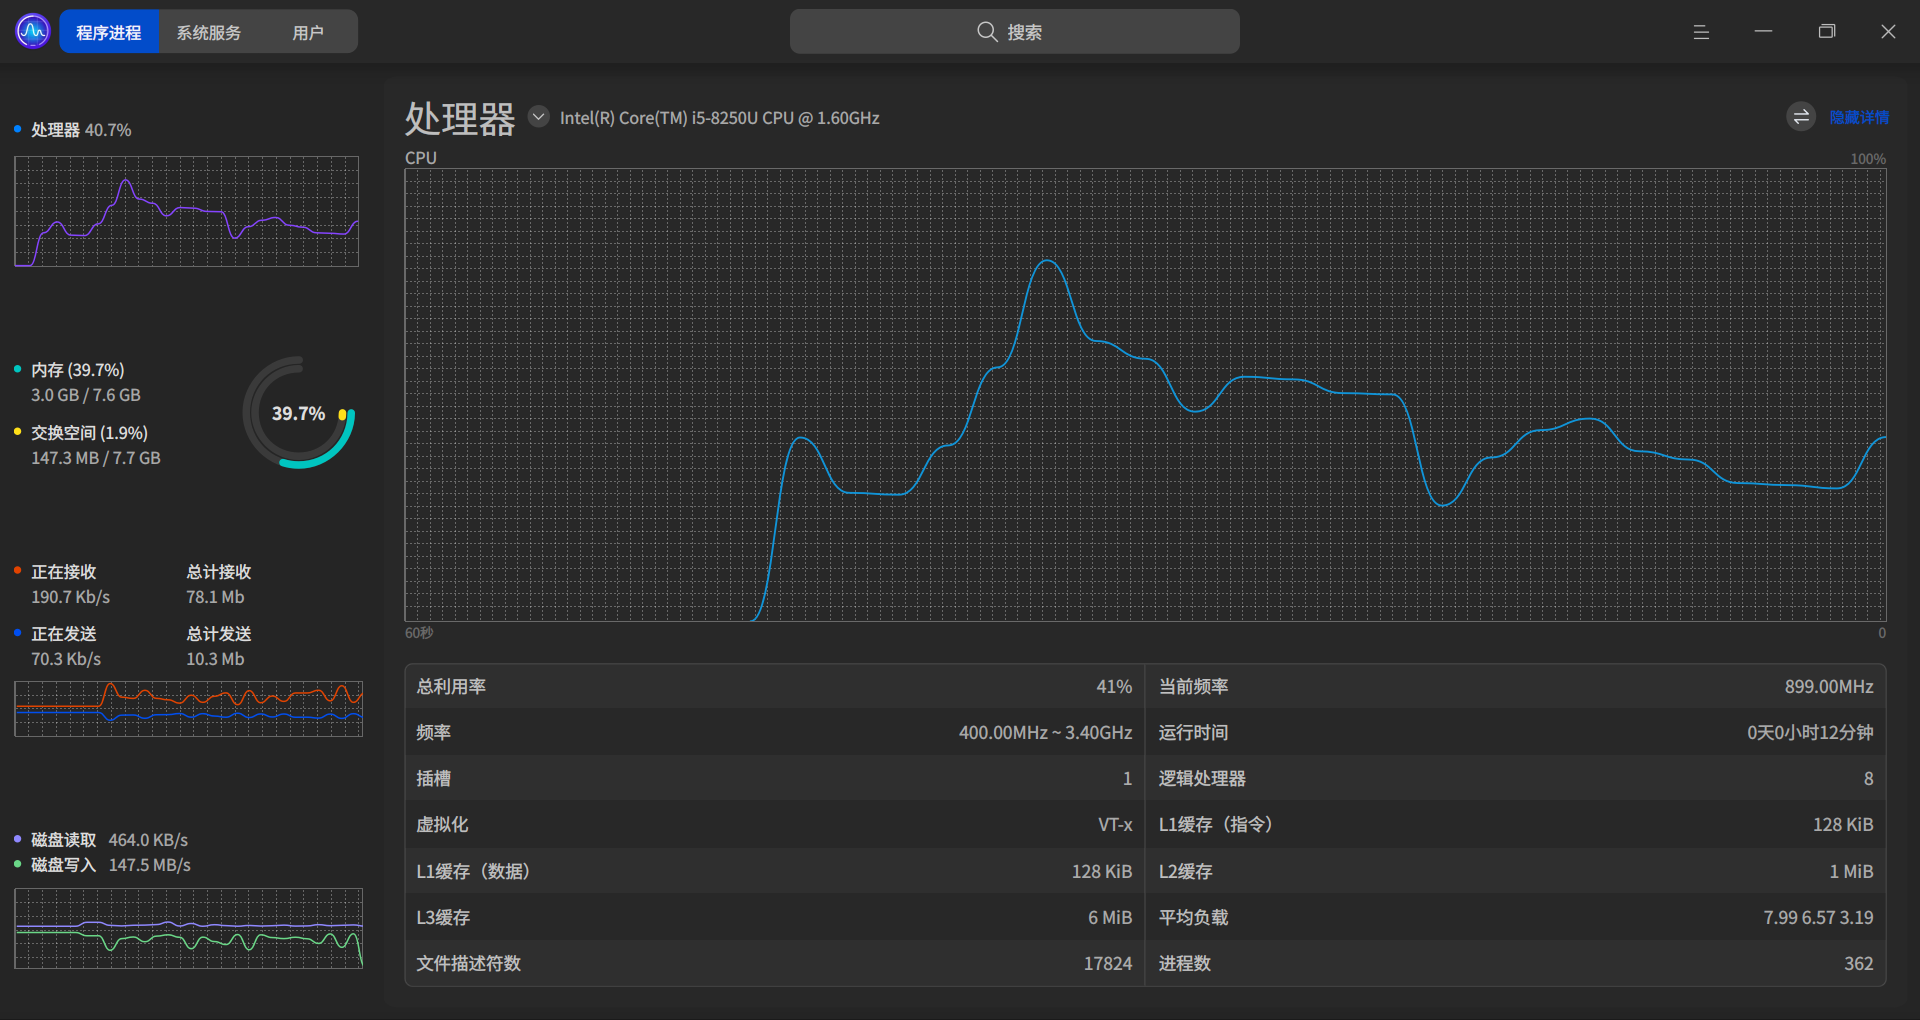The width and height of the screenshot is (1920, 1020).
Task: Click the large CPU usage graph
Action: (x=1145, y=395)
